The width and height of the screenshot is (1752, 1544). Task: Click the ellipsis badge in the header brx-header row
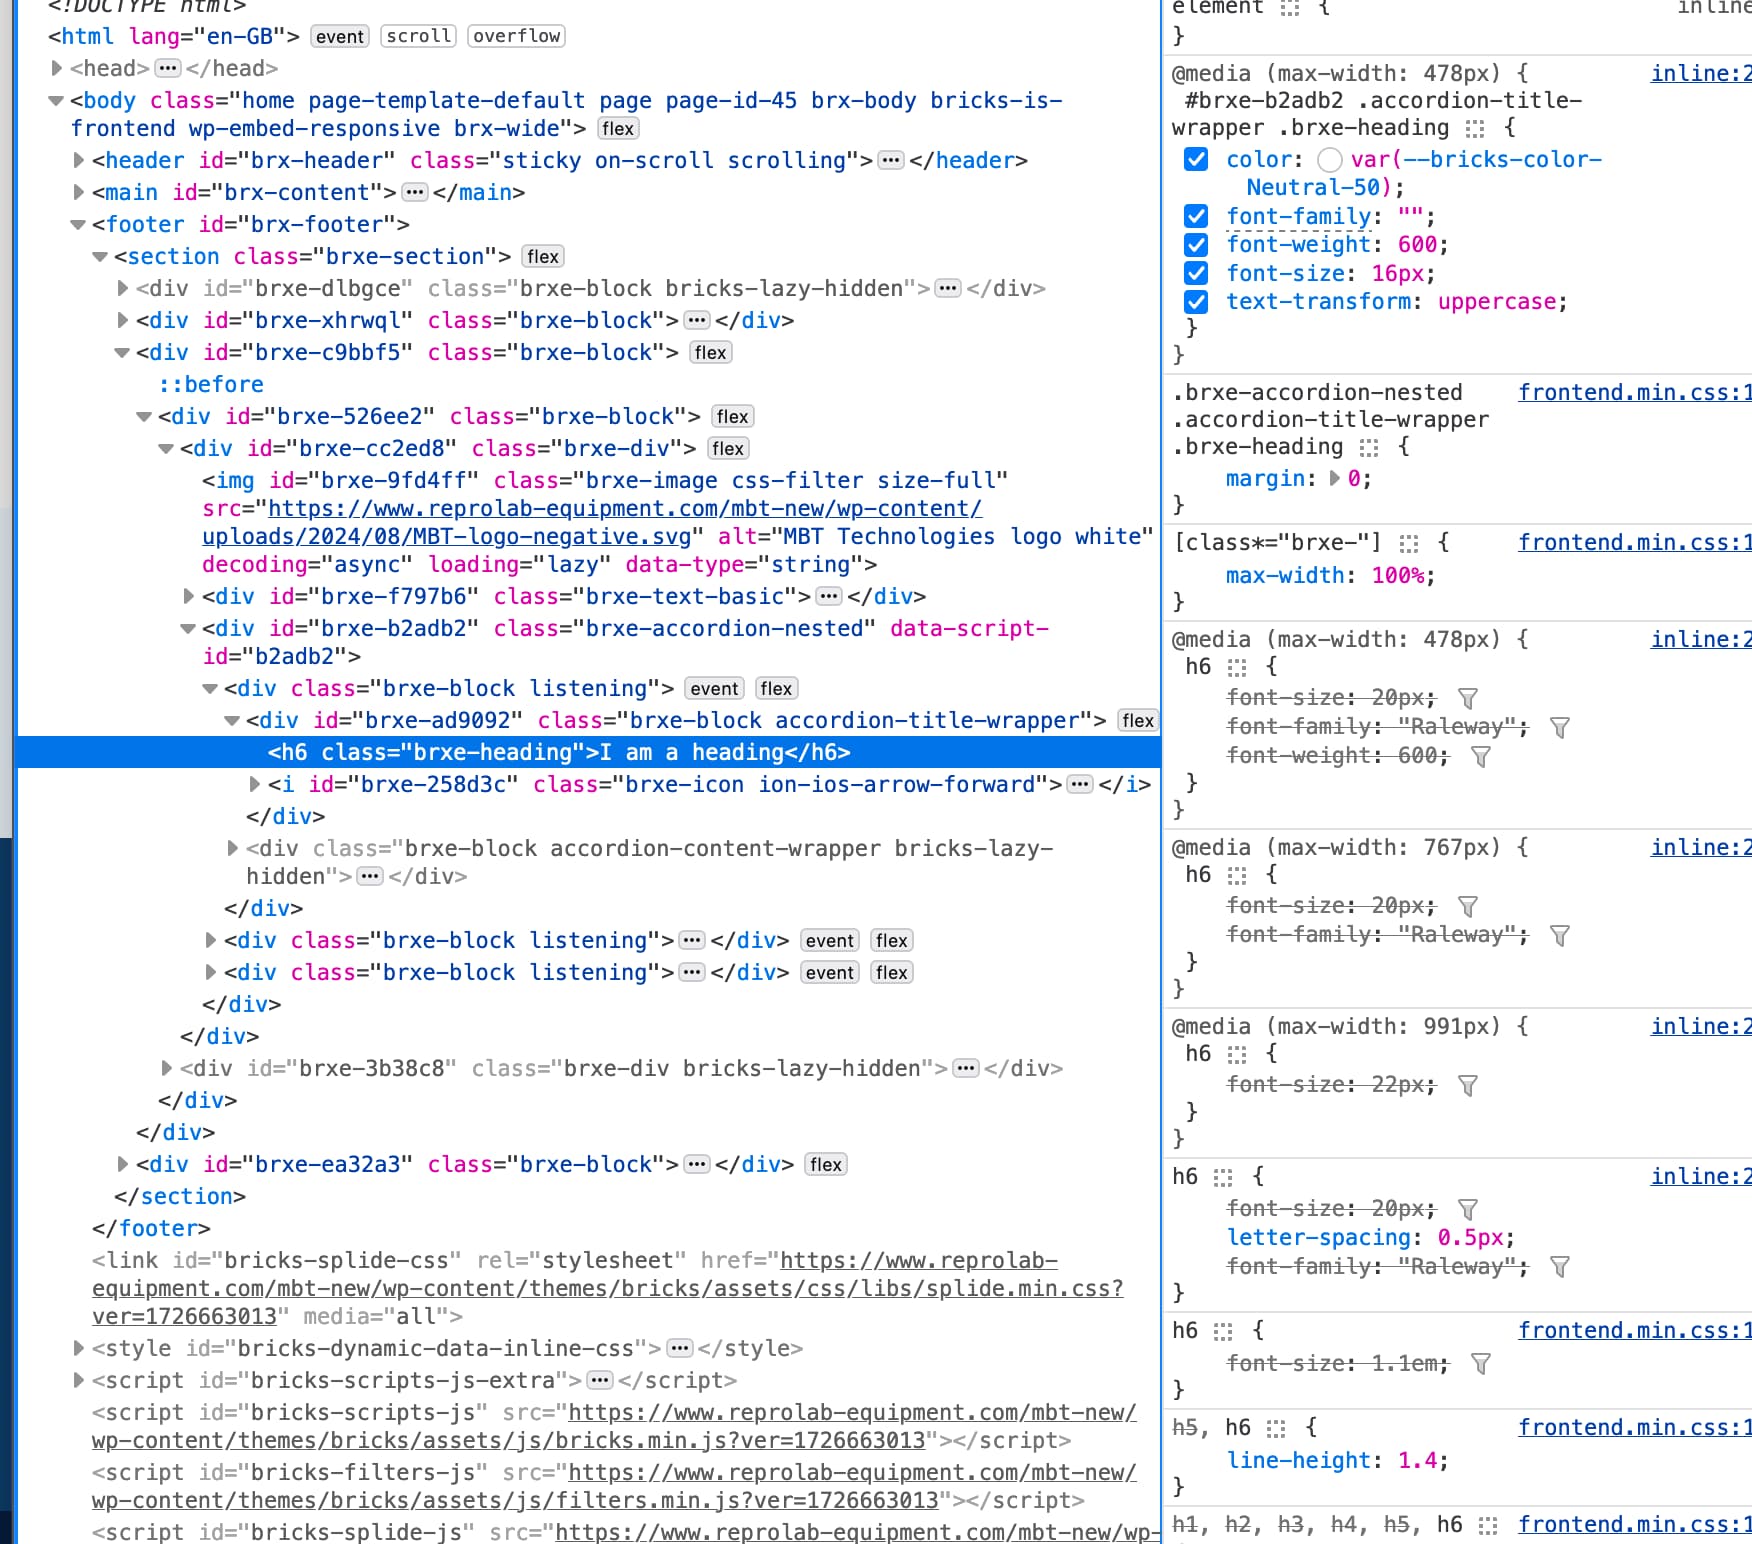[891, 161]
